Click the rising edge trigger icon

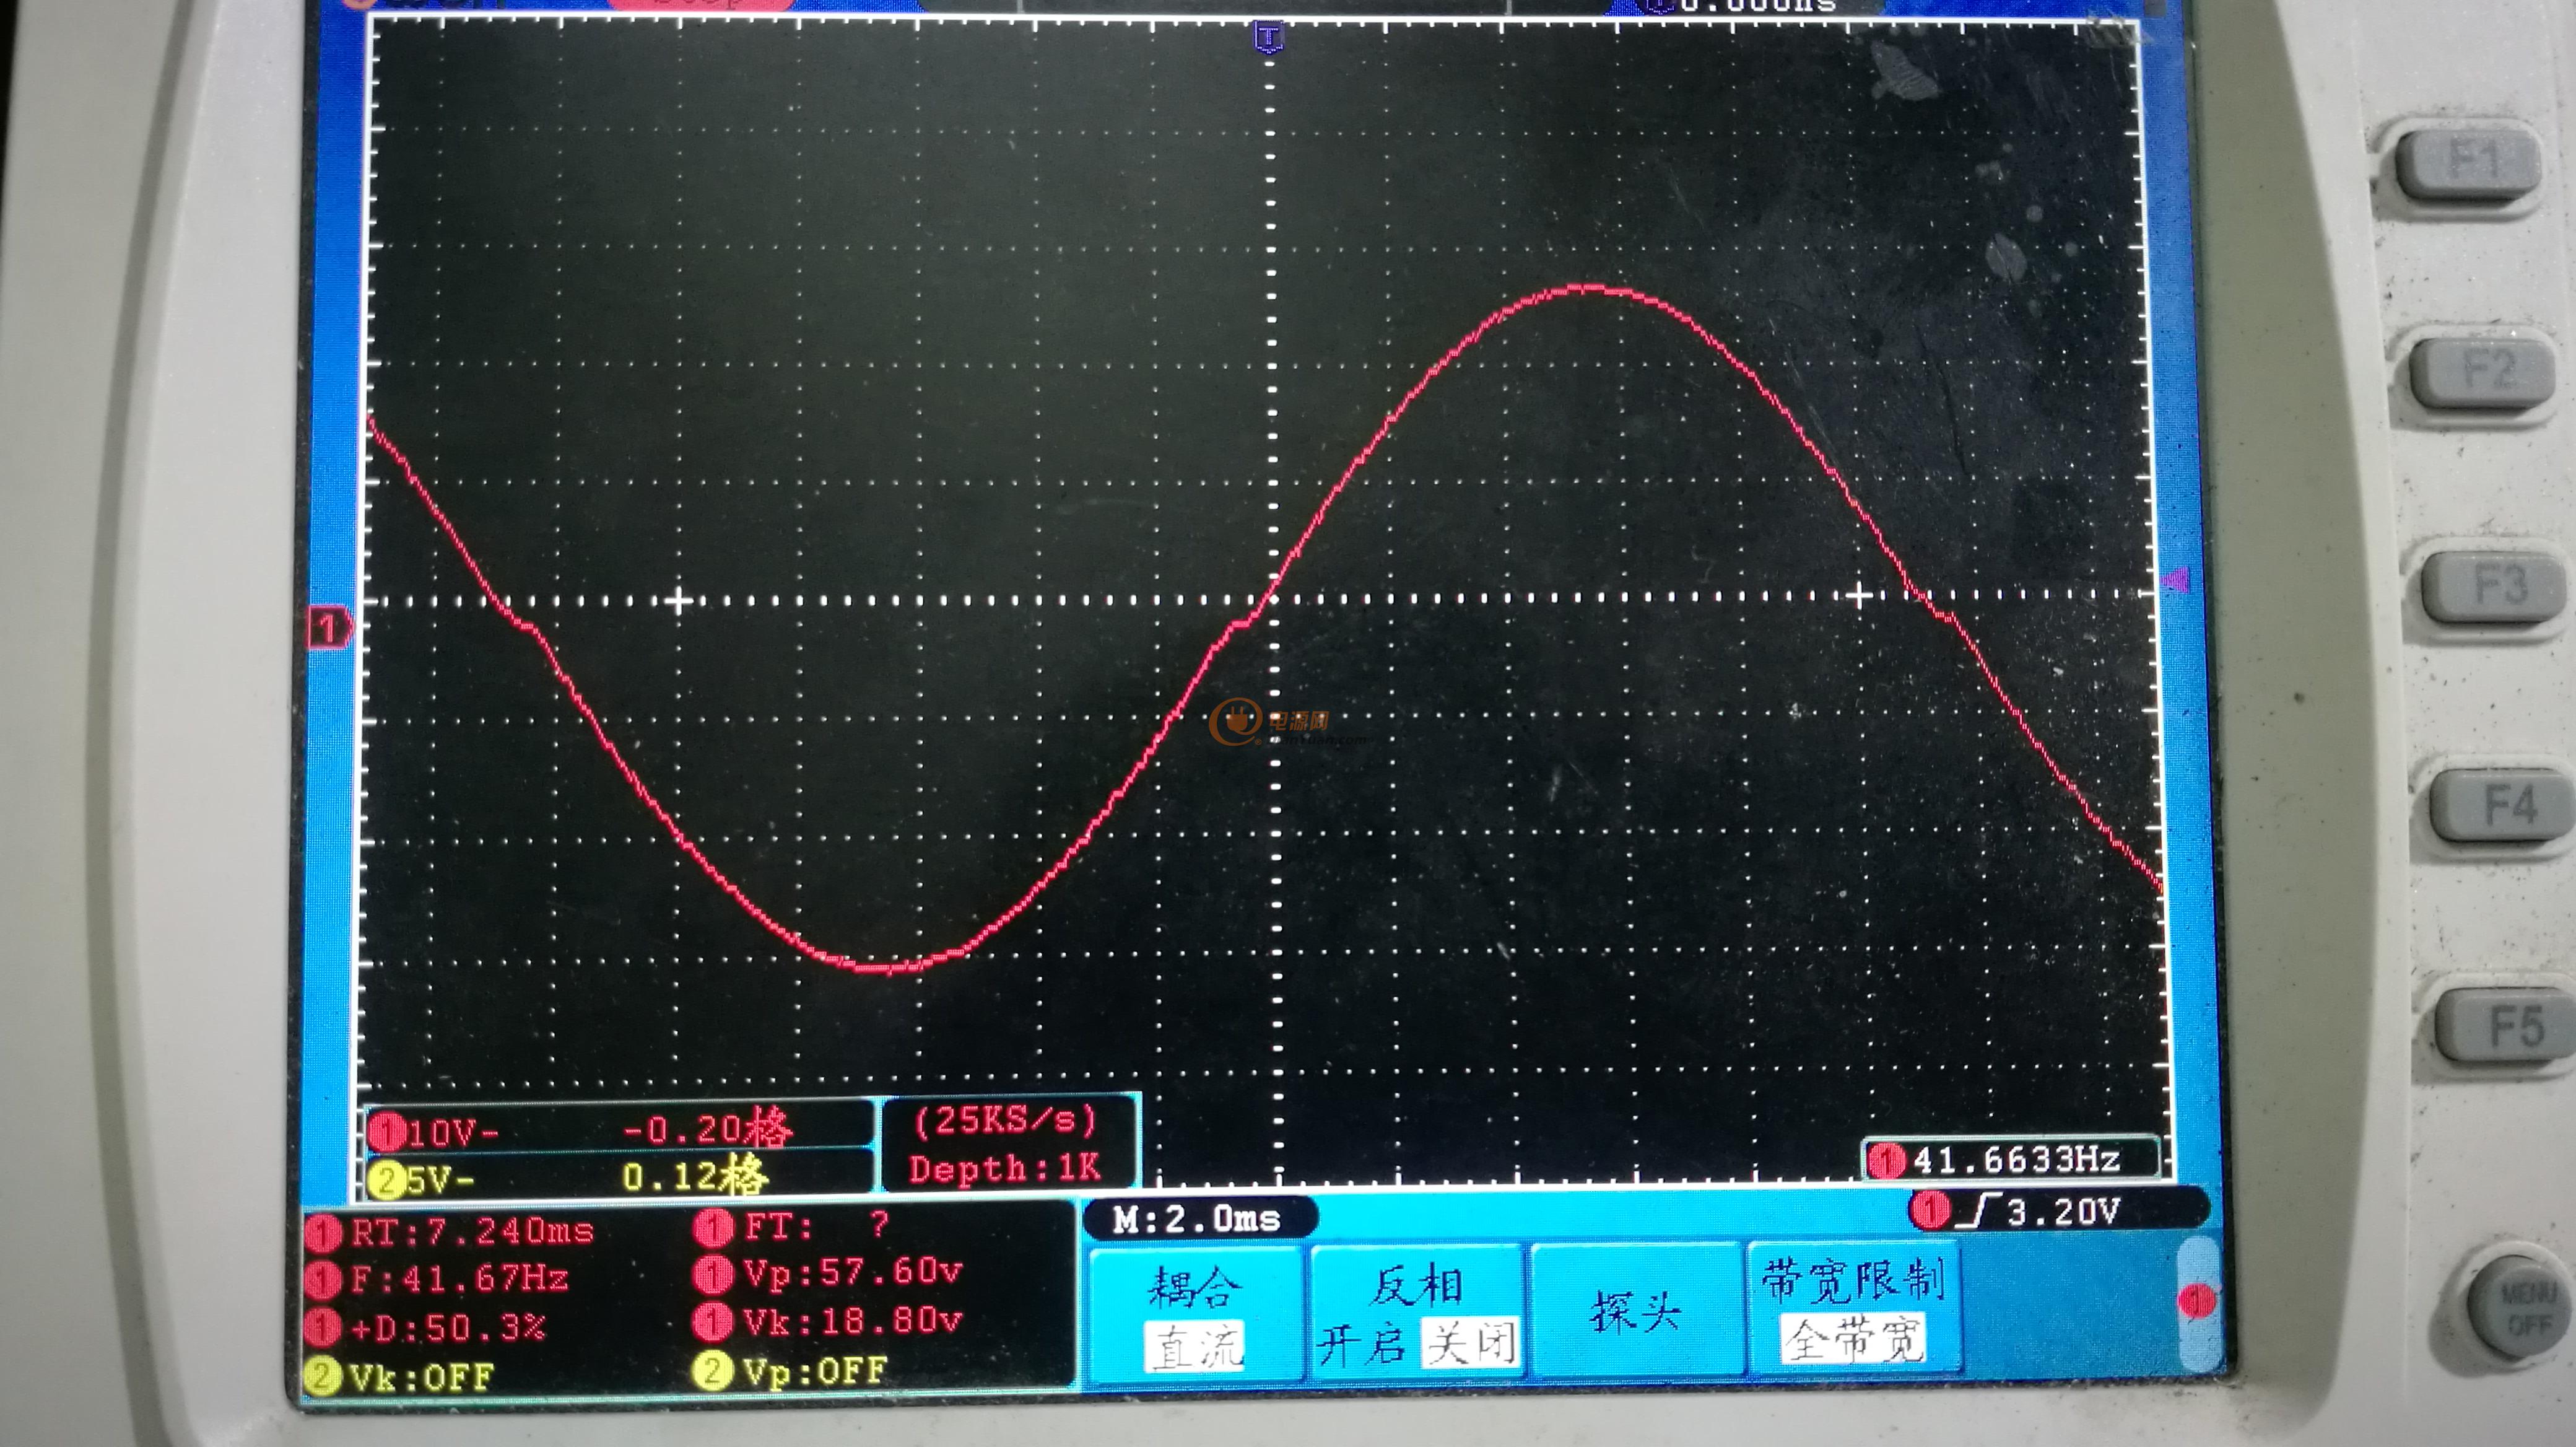tap(1978, 1211)
